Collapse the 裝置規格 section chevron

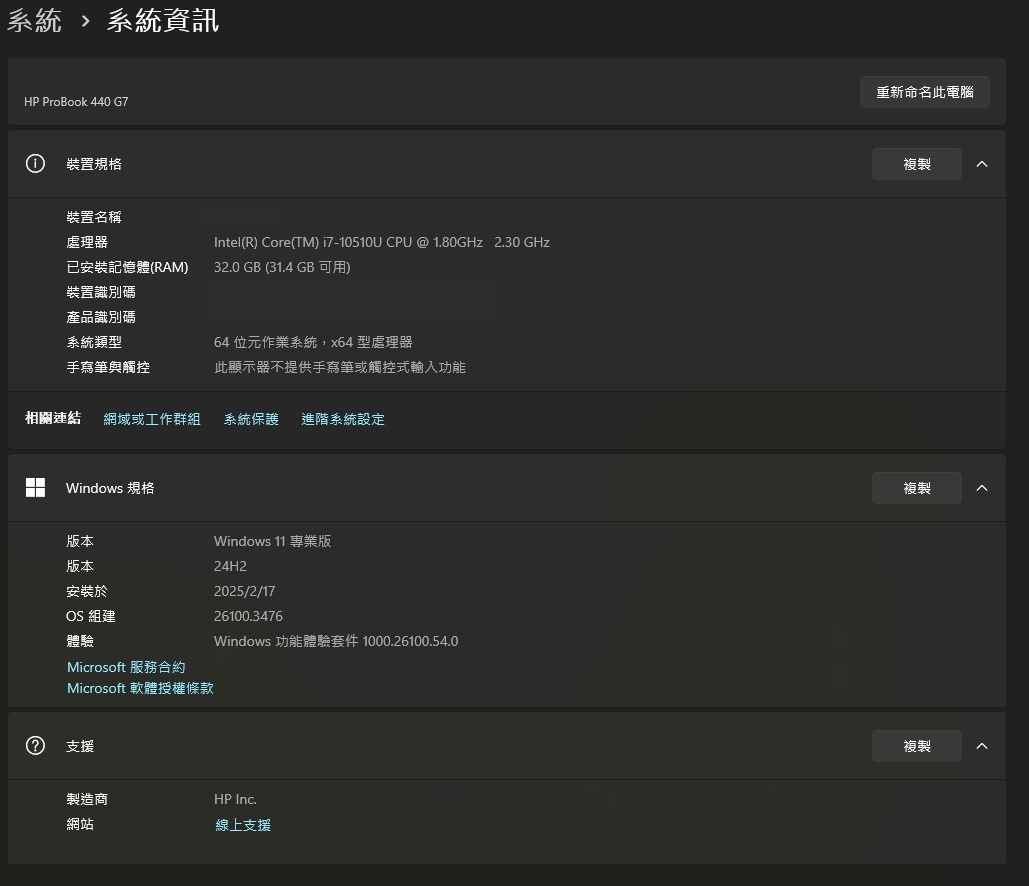pyautogui.click(x=982, y=164)
